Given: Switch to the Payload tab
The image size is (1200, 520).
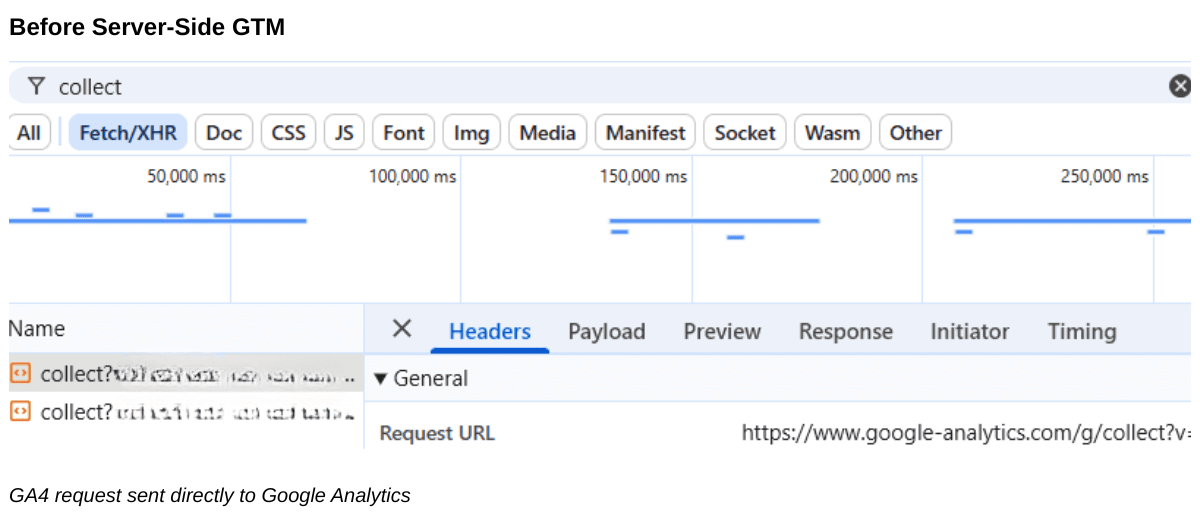Looking at the screenshot, I should click(x=607, y=332).
